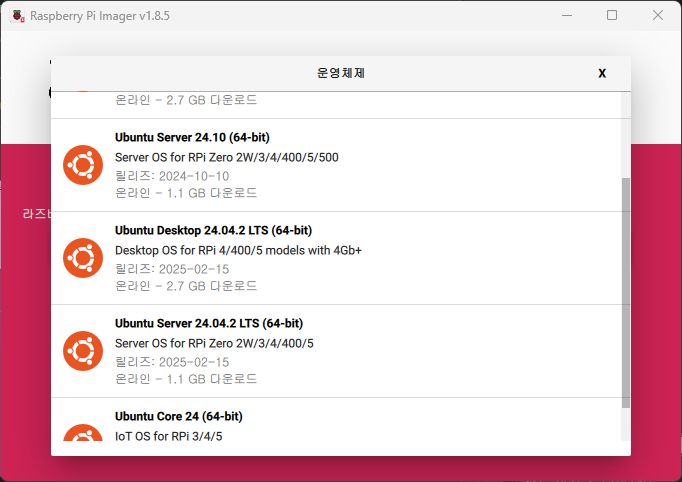Click 'Desktop OS for RPi 4/400/5 models with 4Gb+'

click(x=238, y=251)
